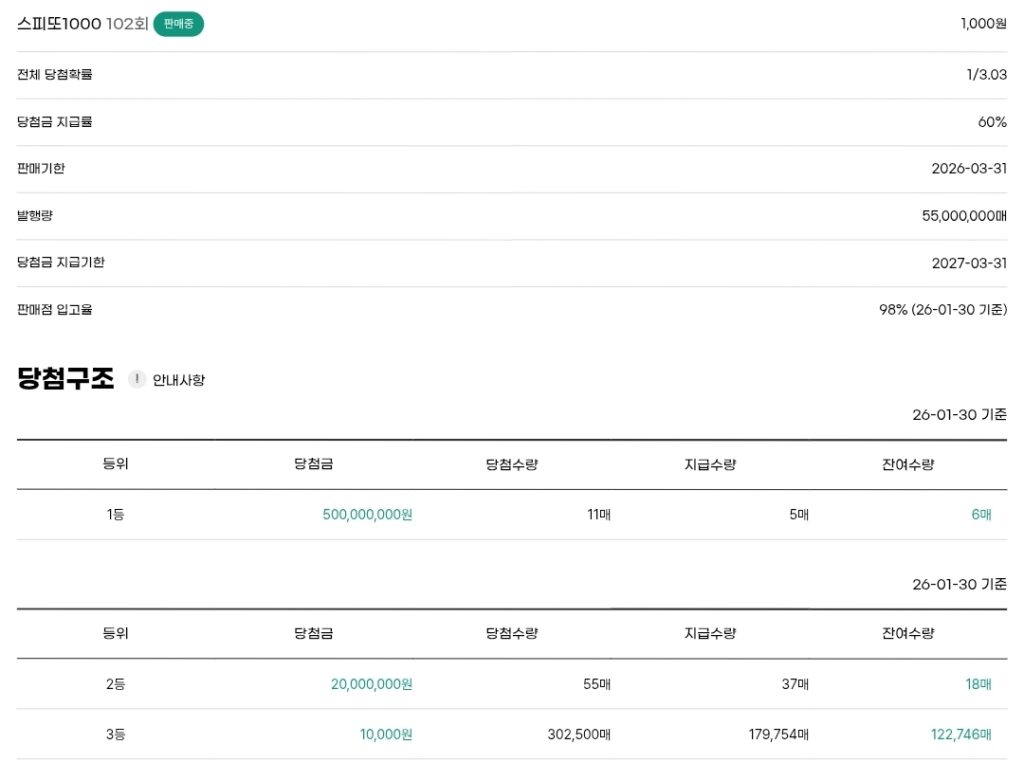Click the 판매기한 date 2026-03-31

[x=968, y=168]
